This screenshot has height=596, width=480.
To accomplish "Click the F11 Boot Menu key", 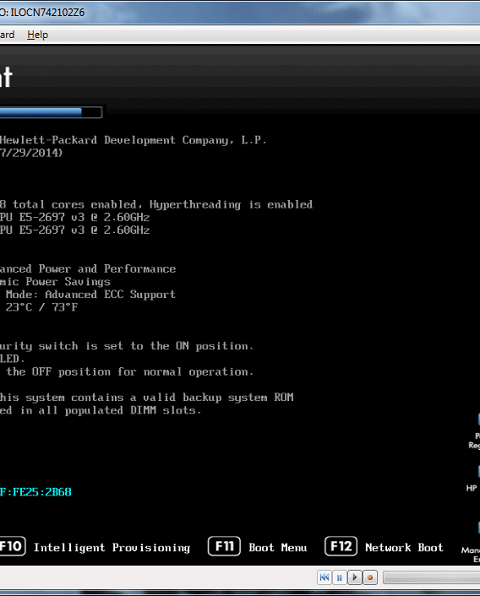I will pos(224,546).
